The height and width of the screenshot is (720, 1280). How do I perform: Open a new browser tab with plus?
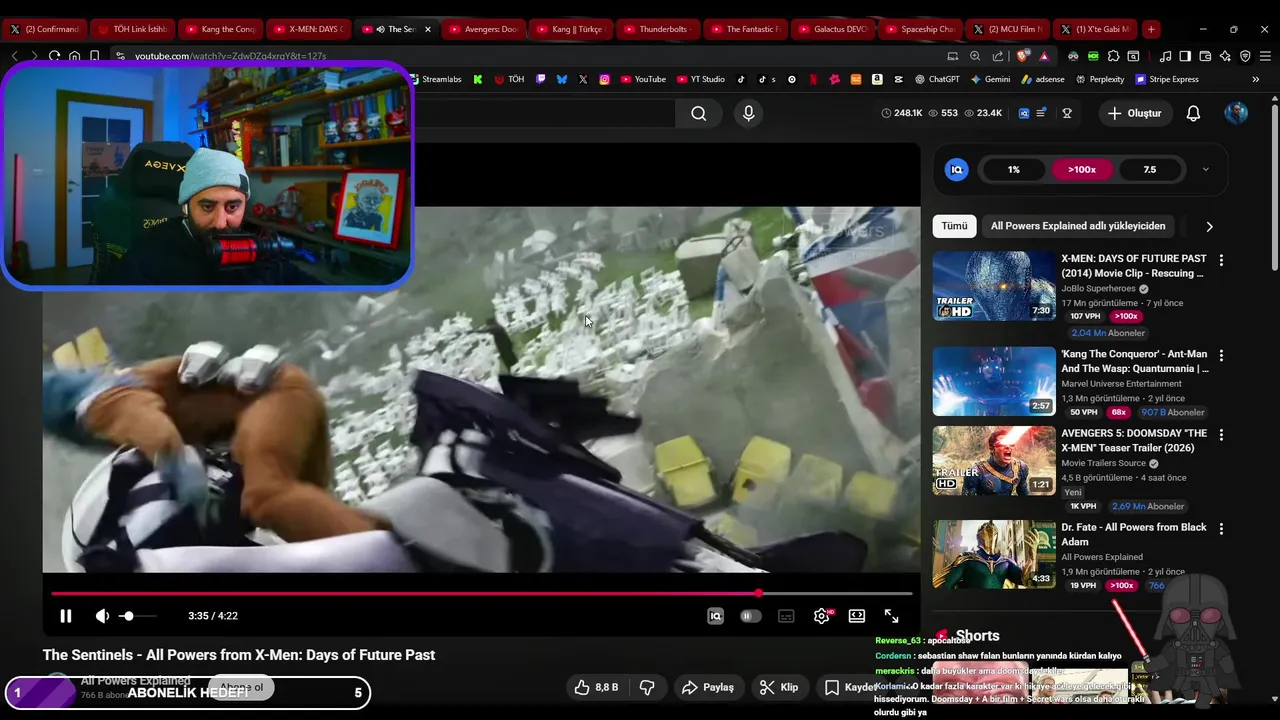pos(1151,29)
